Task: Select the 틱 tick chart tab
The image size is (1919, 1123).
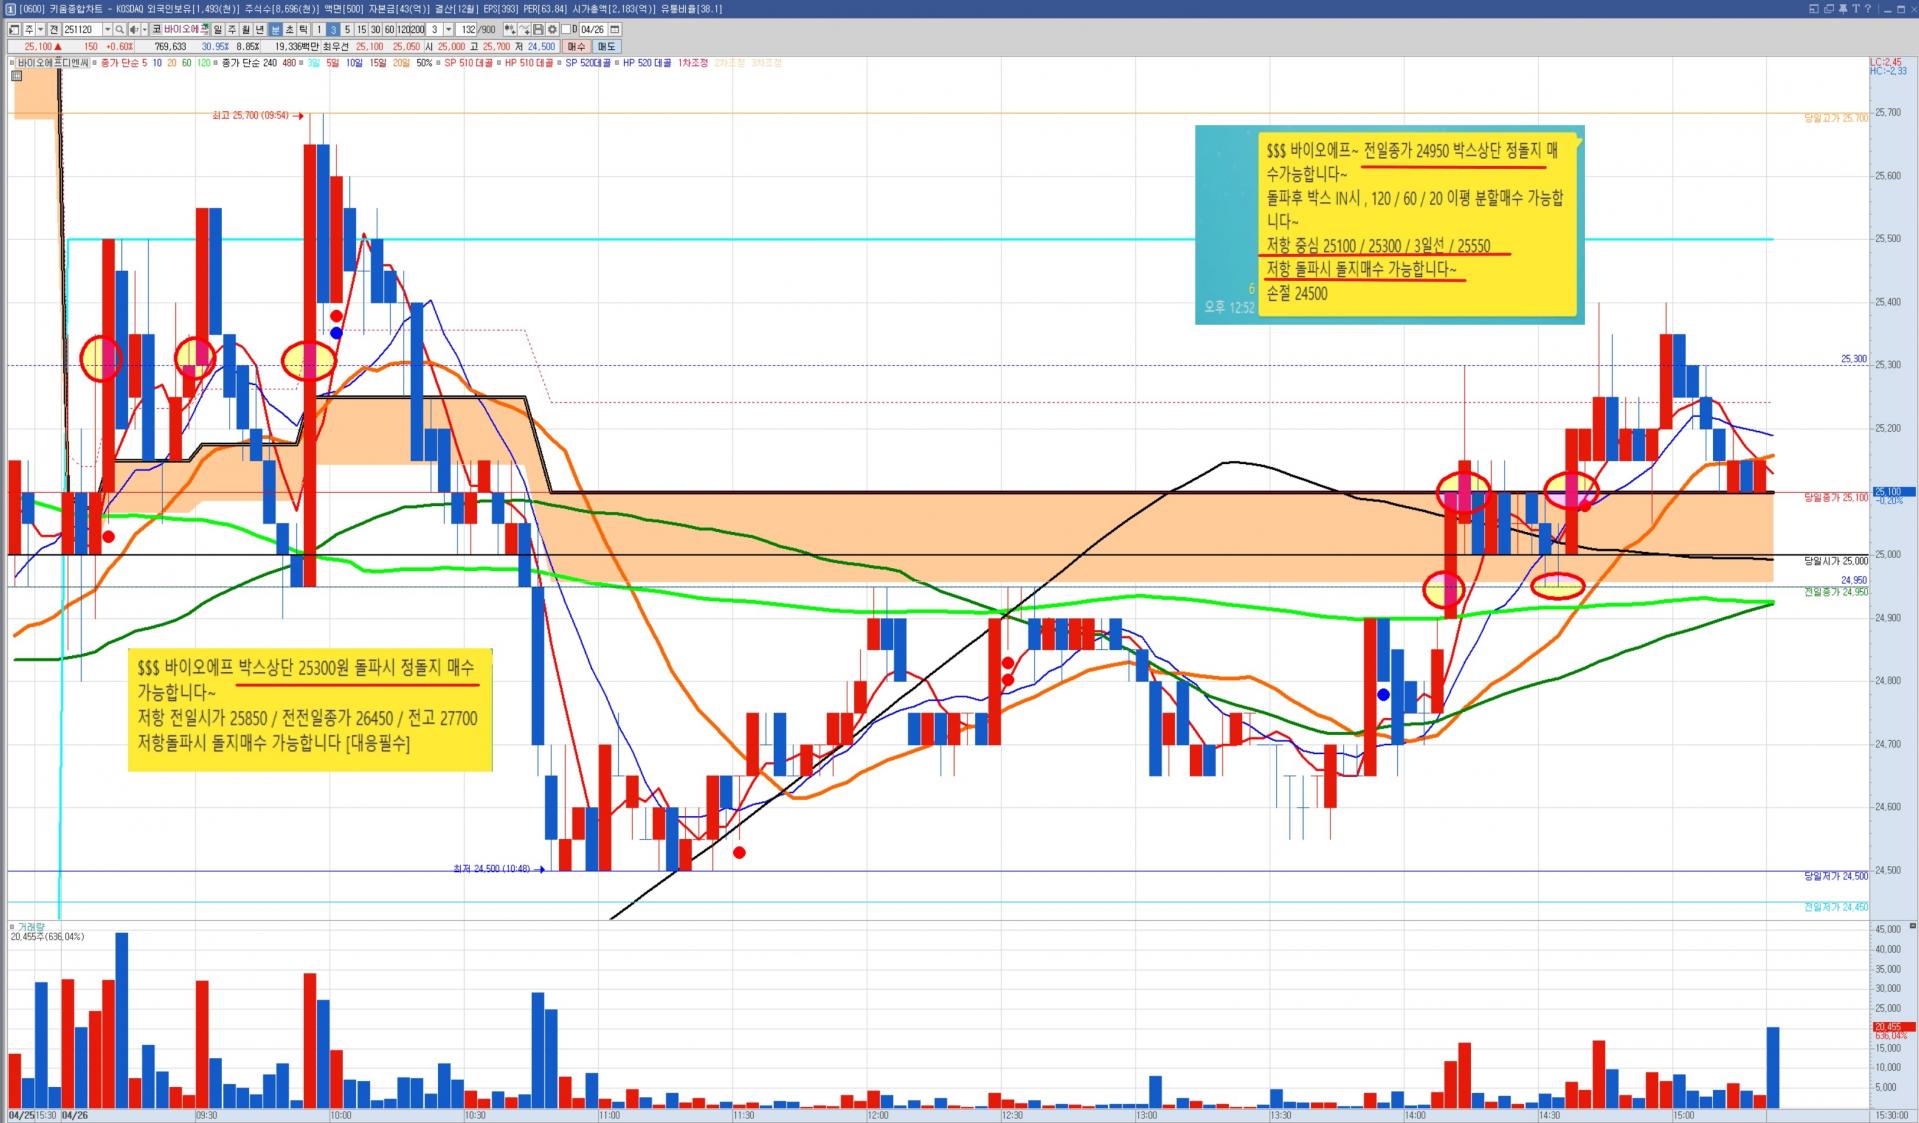Action: coord(304,30)
